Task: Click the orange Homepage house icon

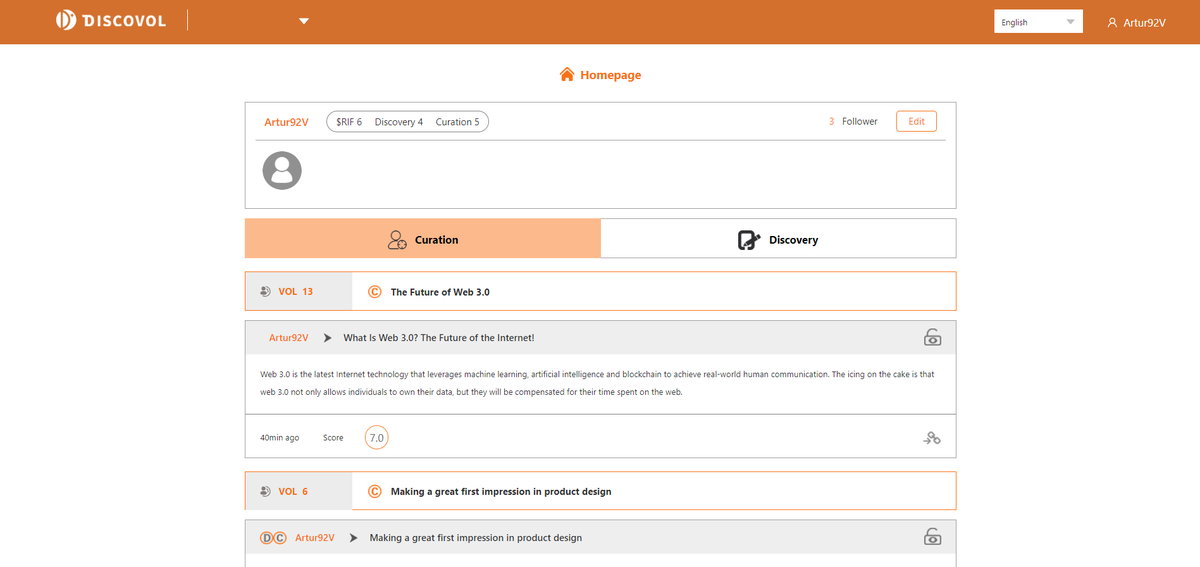Action: coord(567,75)
